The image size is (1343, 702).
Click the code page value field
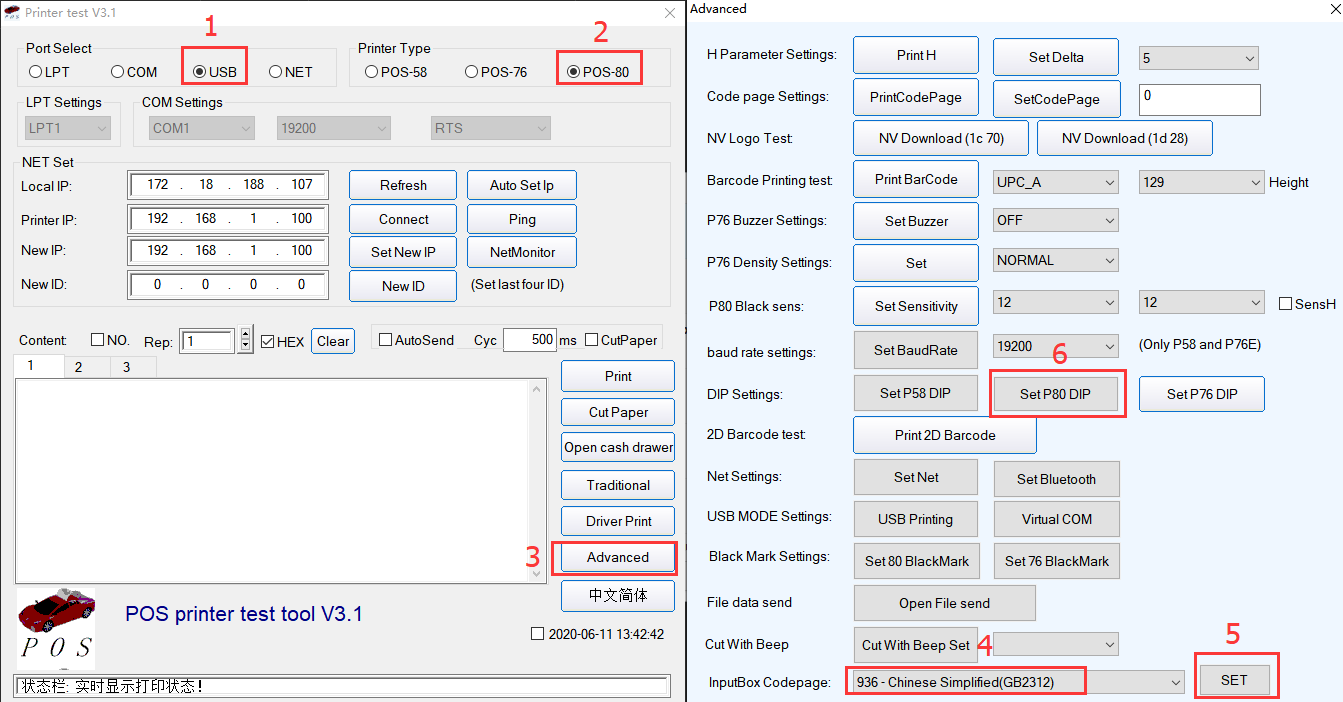click(1200, 99)
